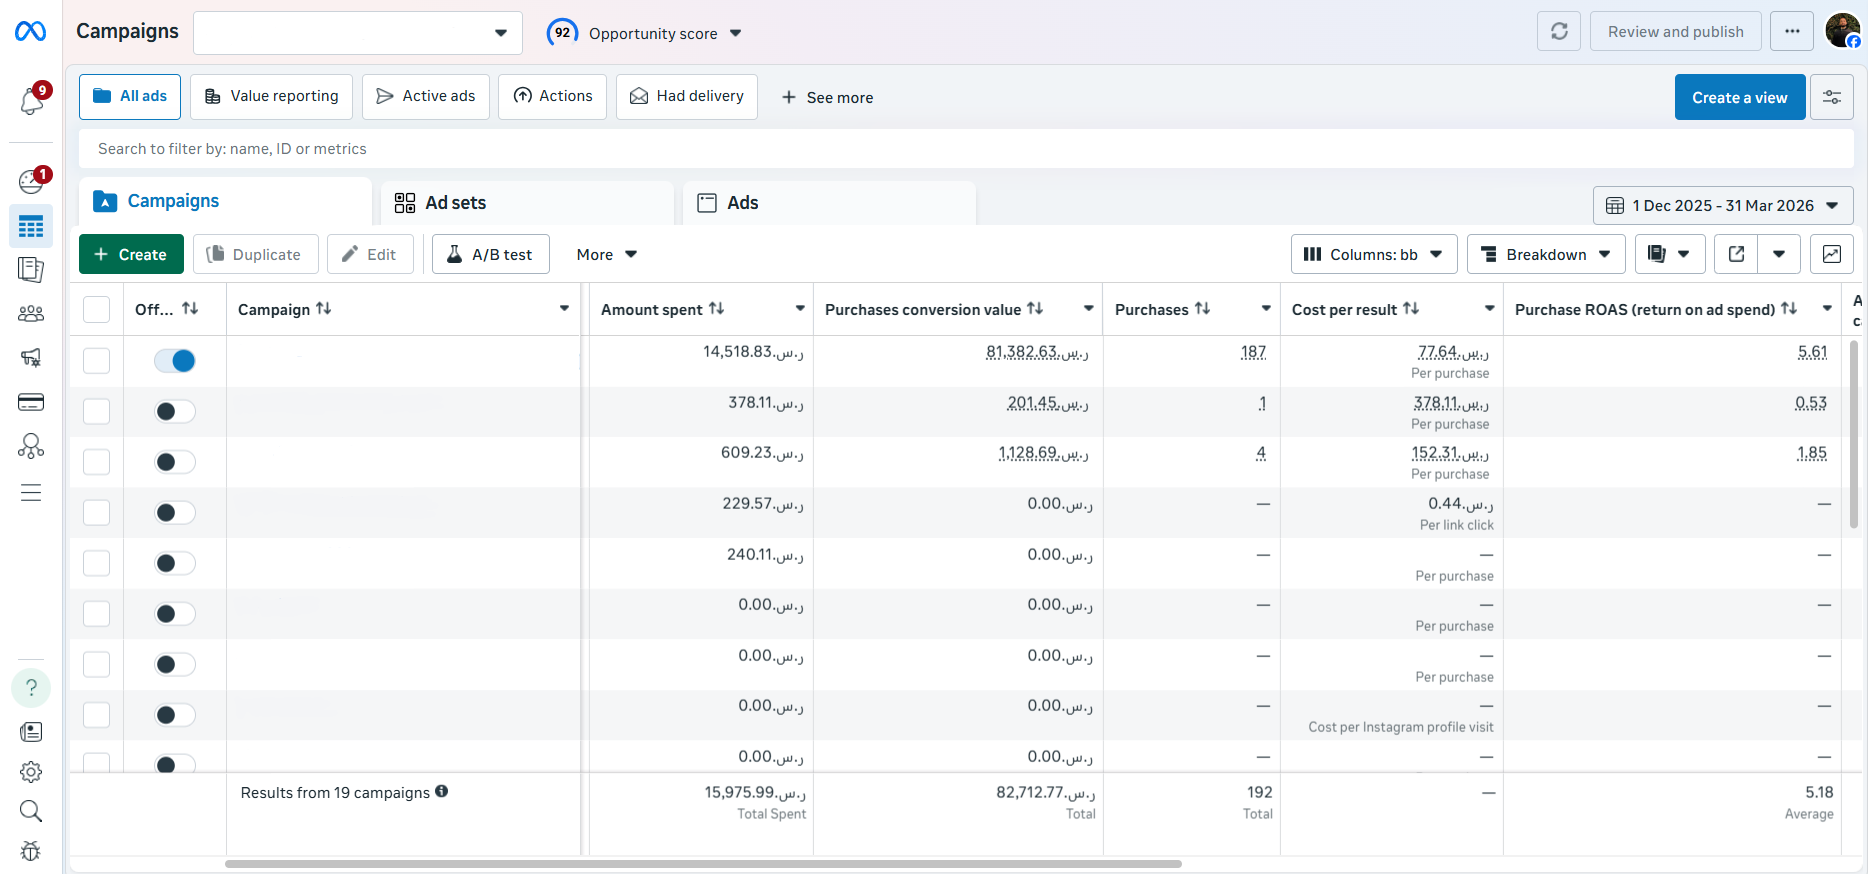Click the vertical scrollbar of the table

(x=1853, y=434)
